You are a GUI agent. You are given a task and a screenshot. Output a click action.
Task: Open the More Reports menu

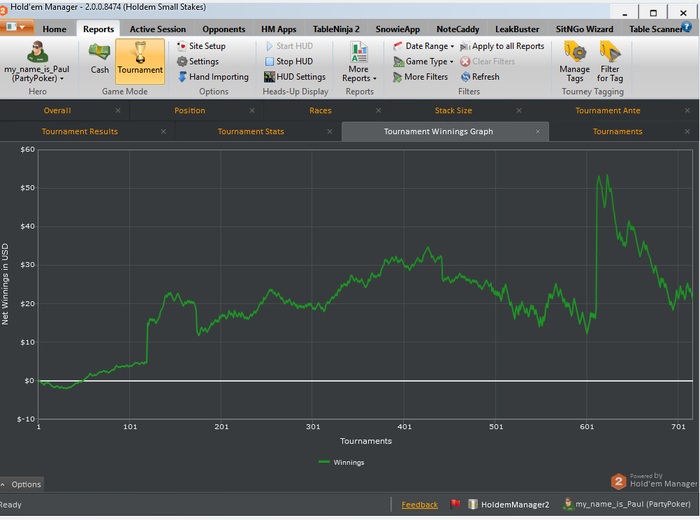(x=359, y=62)
